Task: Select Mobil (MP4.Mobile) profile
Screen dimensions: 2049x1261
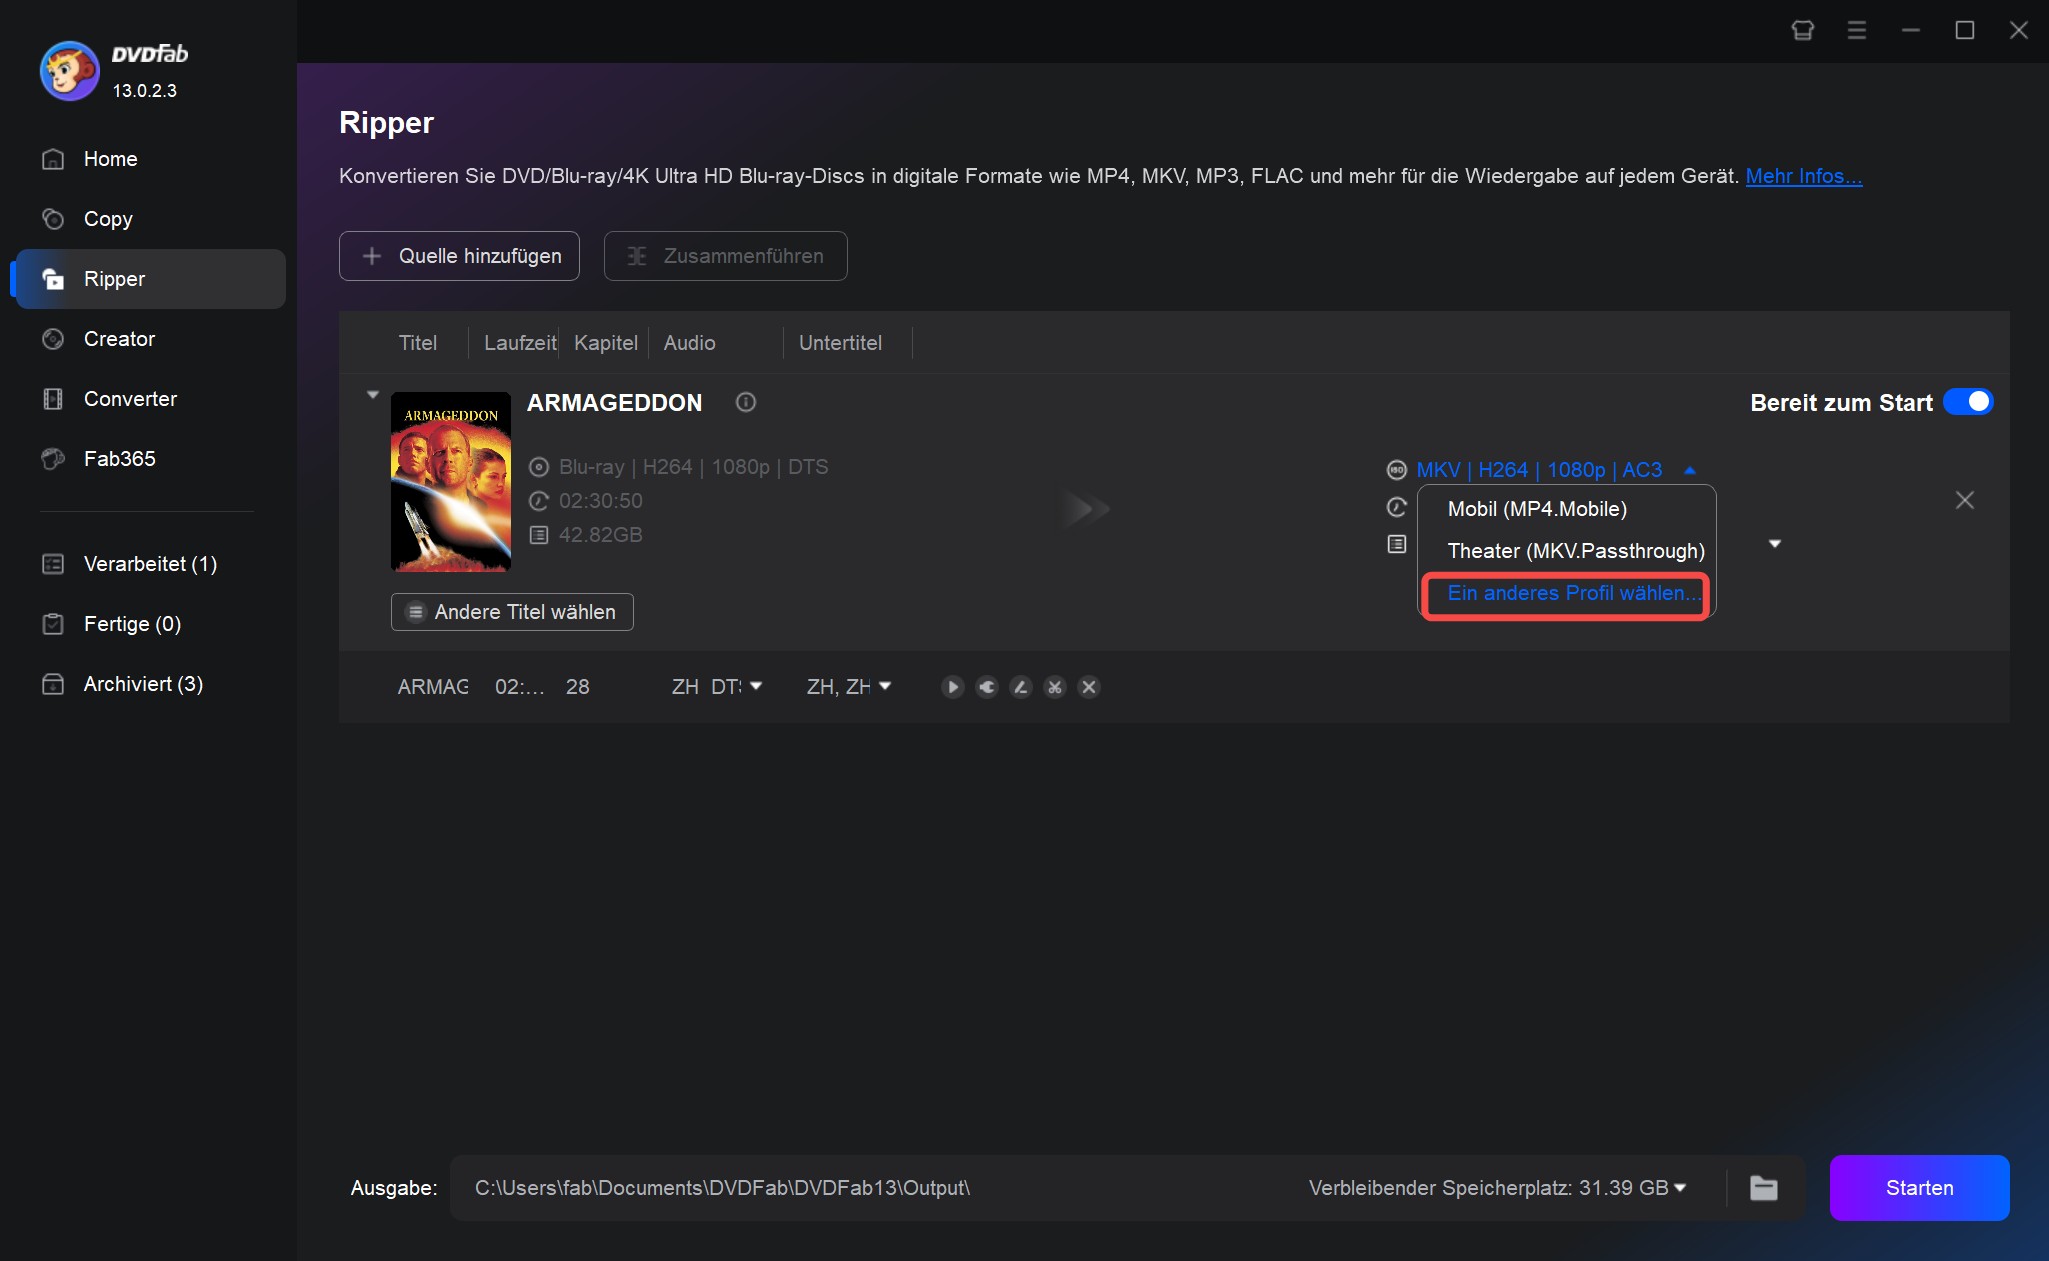Action: click(1537, 509)
